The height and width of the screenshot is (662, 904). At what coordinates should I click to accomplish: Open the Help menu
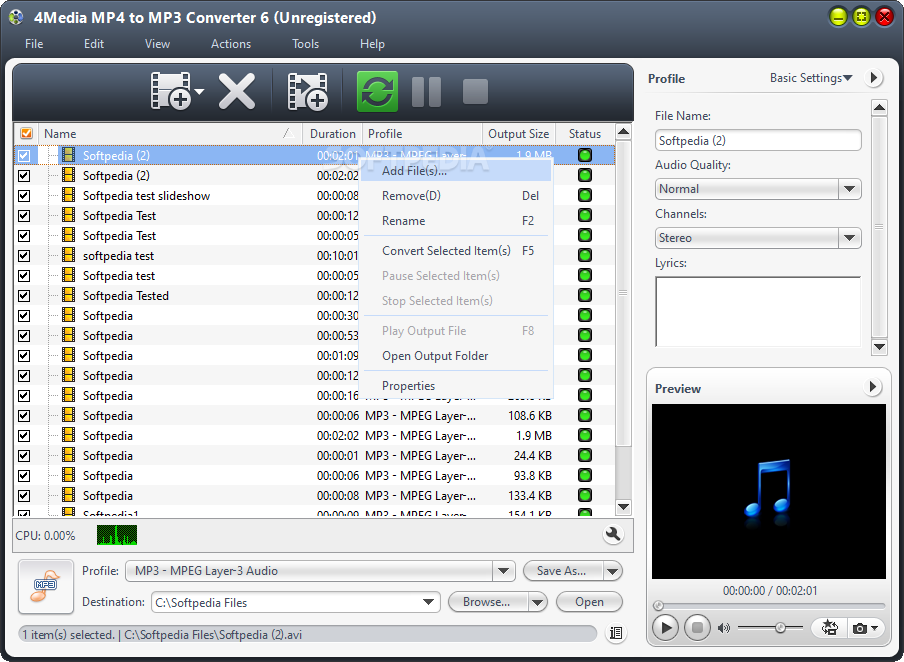372,44
